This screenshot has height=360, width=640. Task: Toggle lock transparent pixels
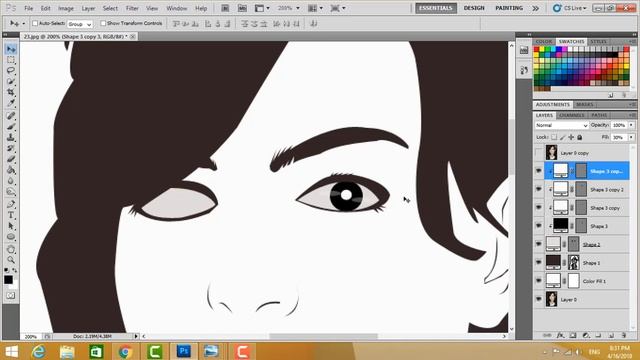[x=554, y=137]
